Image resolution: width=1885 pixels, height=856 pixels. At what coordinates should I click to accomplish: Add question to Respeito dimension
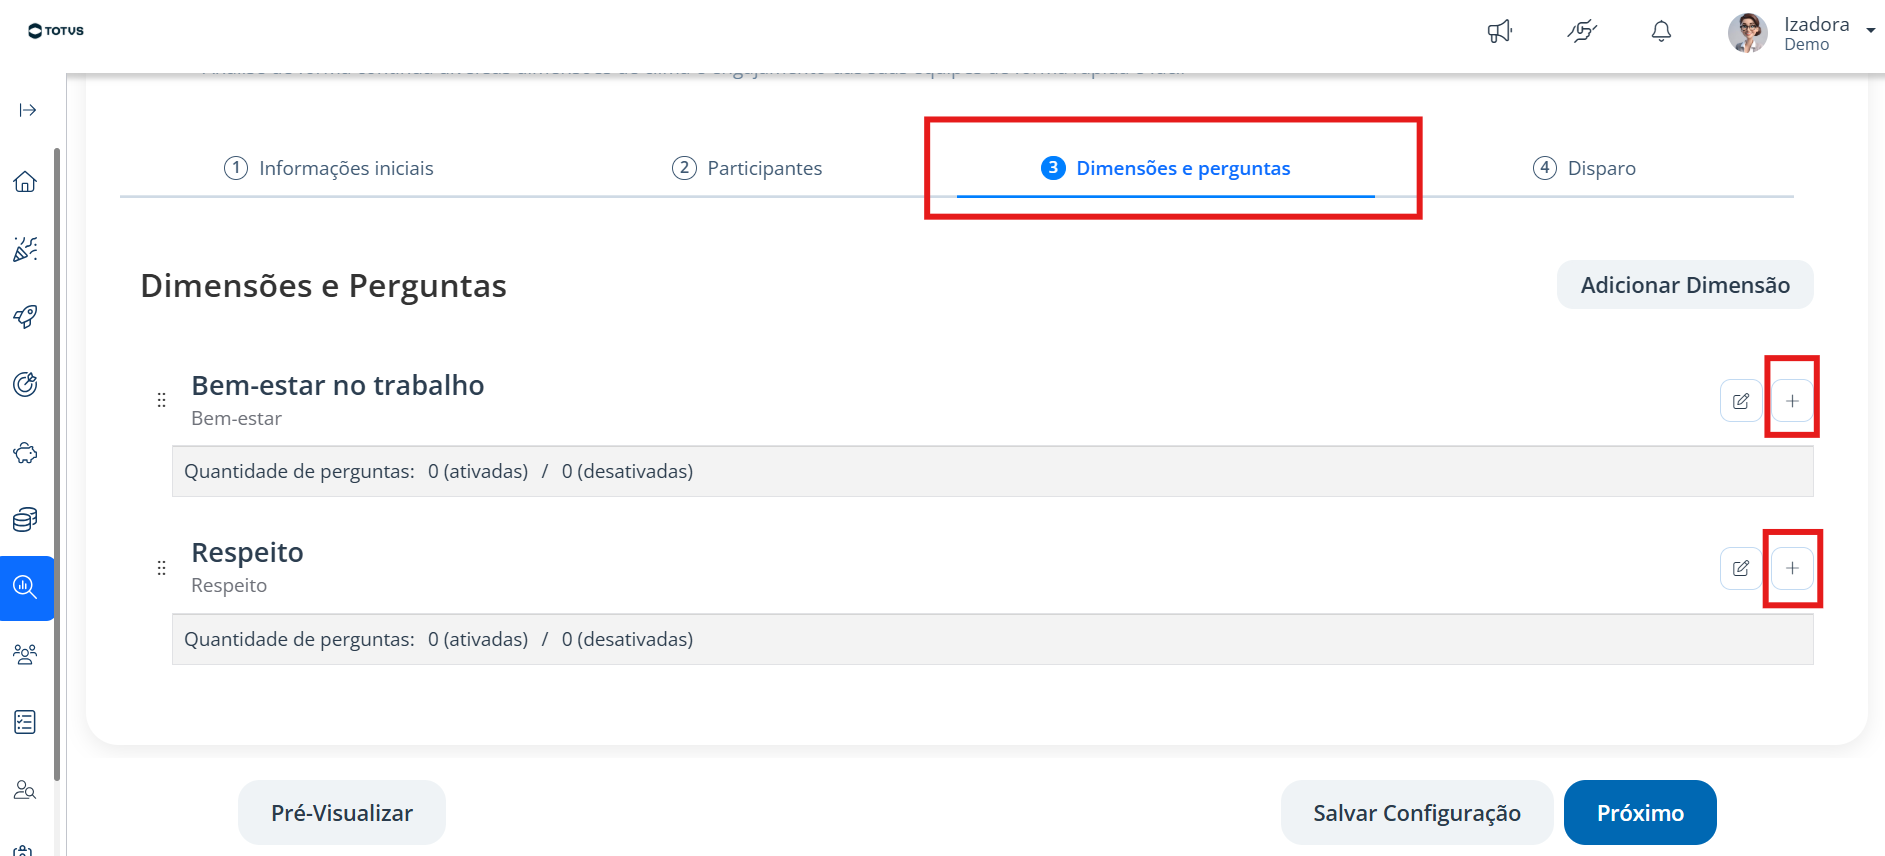pyautogui.click(x=1792, y=568)
